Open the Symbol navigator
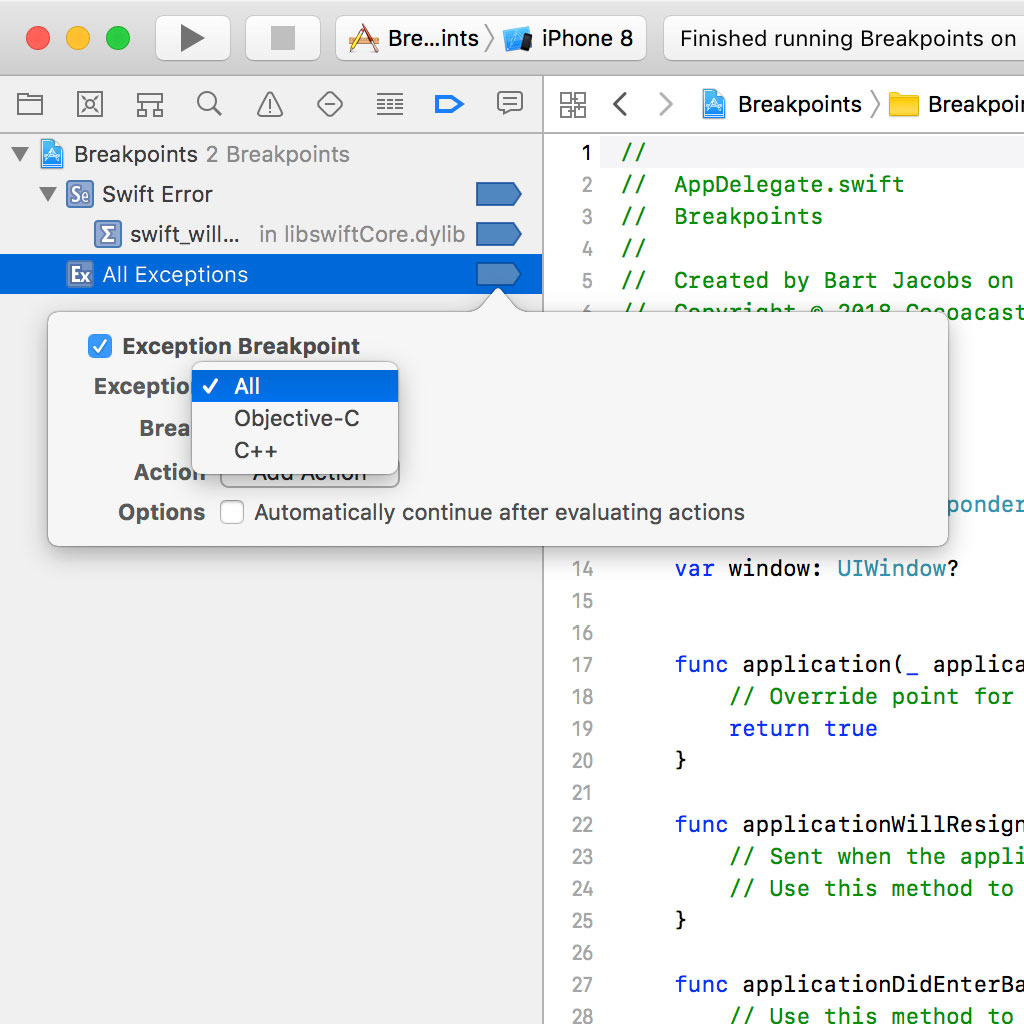The width and height of the screenshot is (1024, 1024). tap(149, 104)
